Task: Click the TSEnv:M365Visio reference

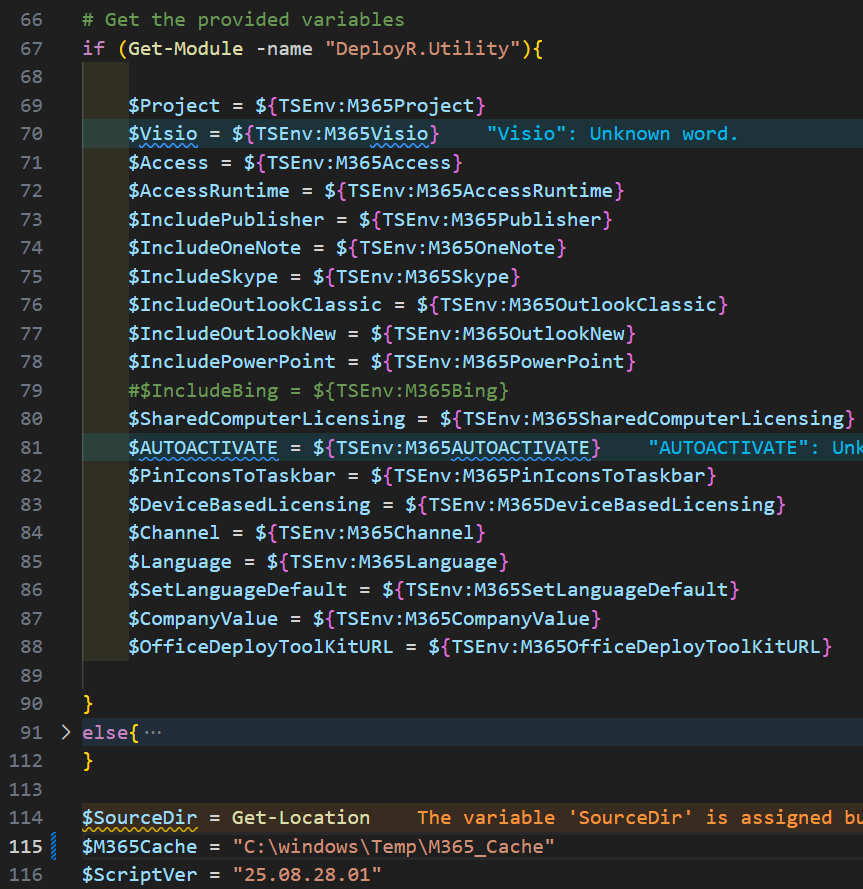Action: (342, 134)
